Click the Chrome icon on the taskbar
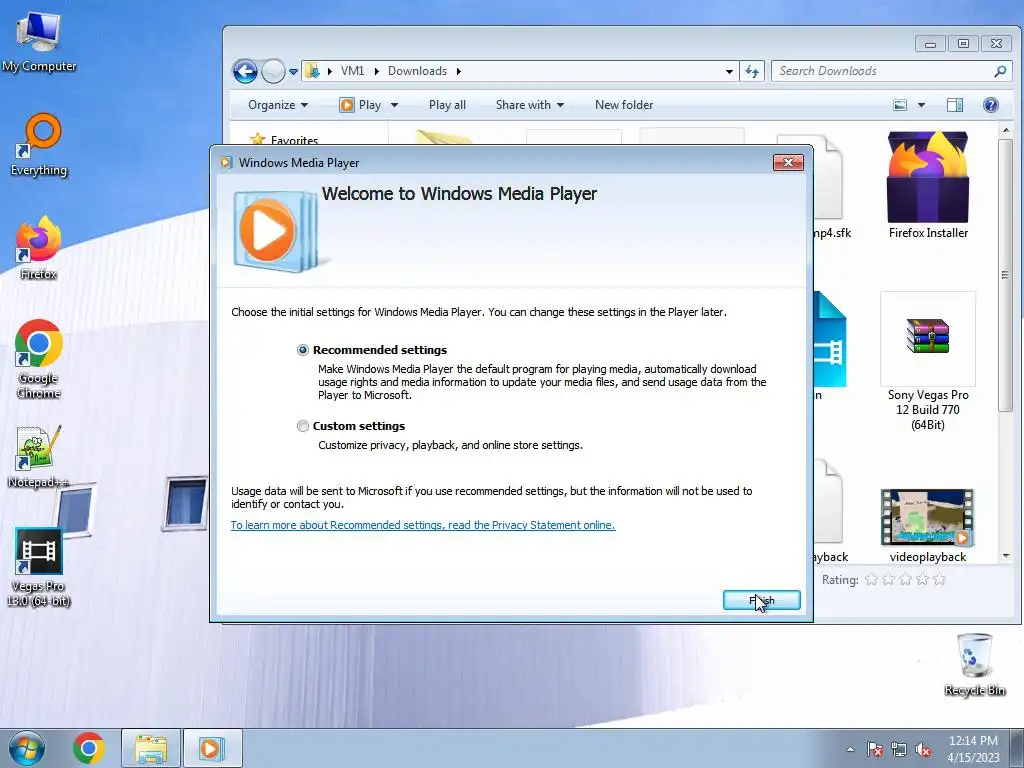 pyautogui.click(x=89, y=748)
